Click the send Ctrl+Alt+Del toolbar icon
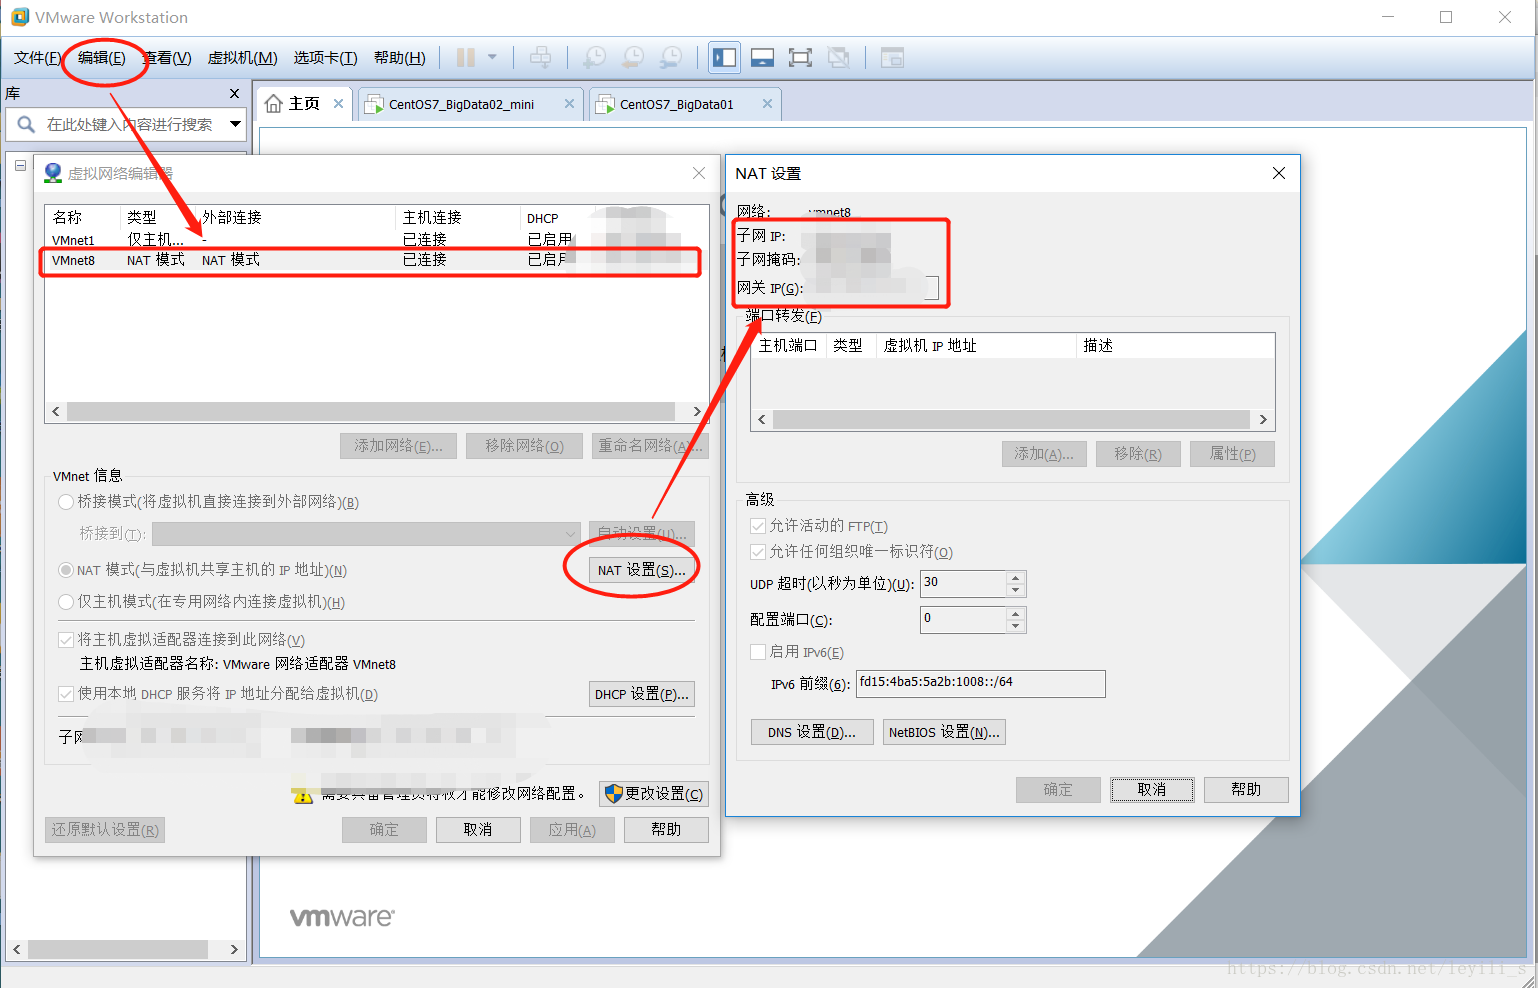Image resolution: width=1538 pixels, height=988 pixels. pyautogui.click(x=540, y=58)
